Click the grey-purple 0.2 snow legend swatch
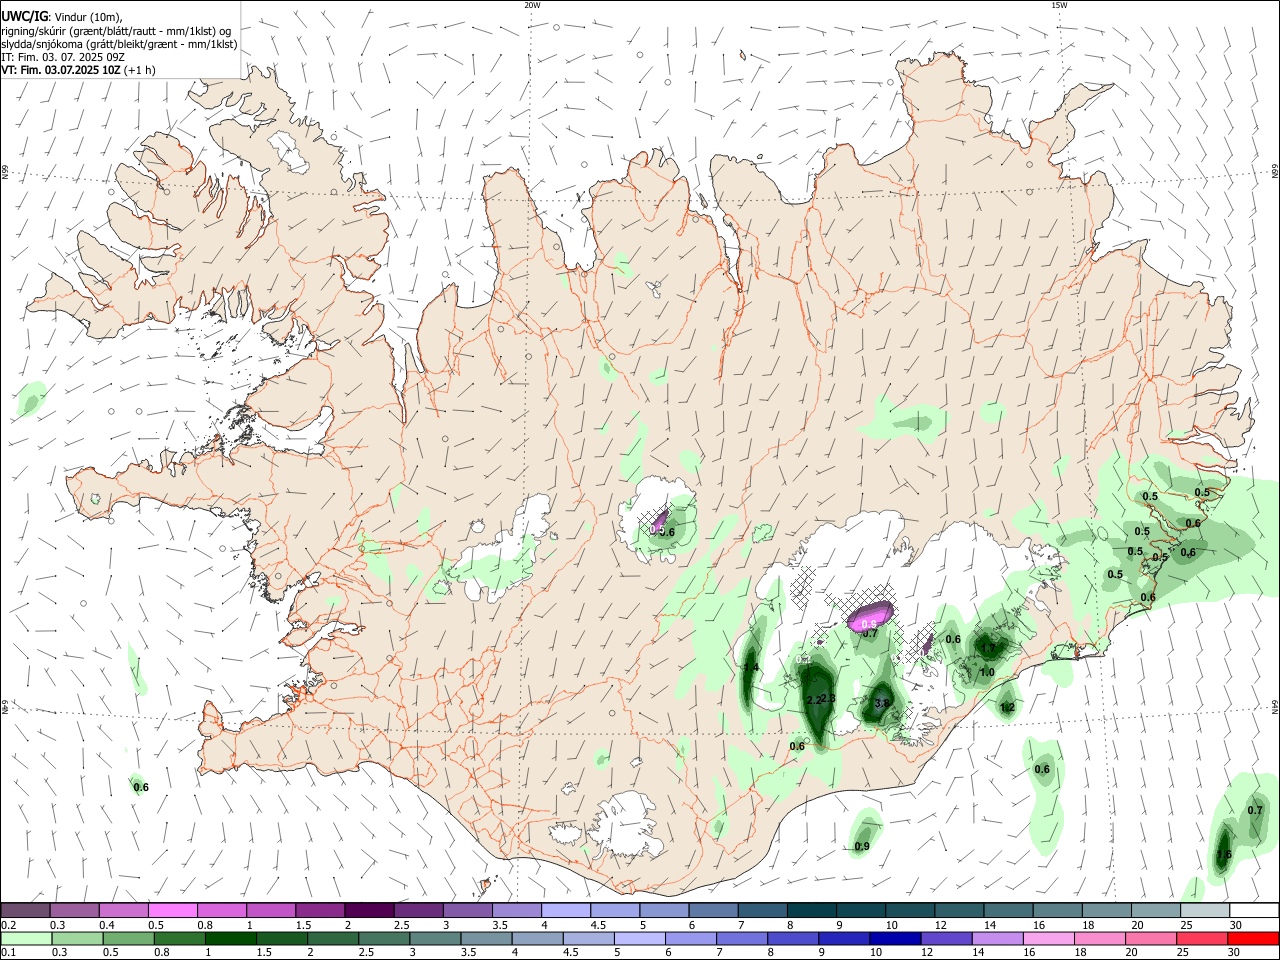This screenshot has height=960, width=1280. pyautogui.click(x=25, y=910)
